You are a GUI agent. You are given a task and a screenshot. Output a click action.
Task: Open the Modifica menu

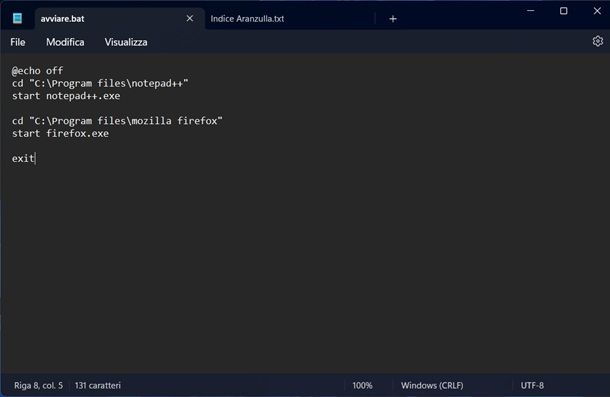coord(65,42)
